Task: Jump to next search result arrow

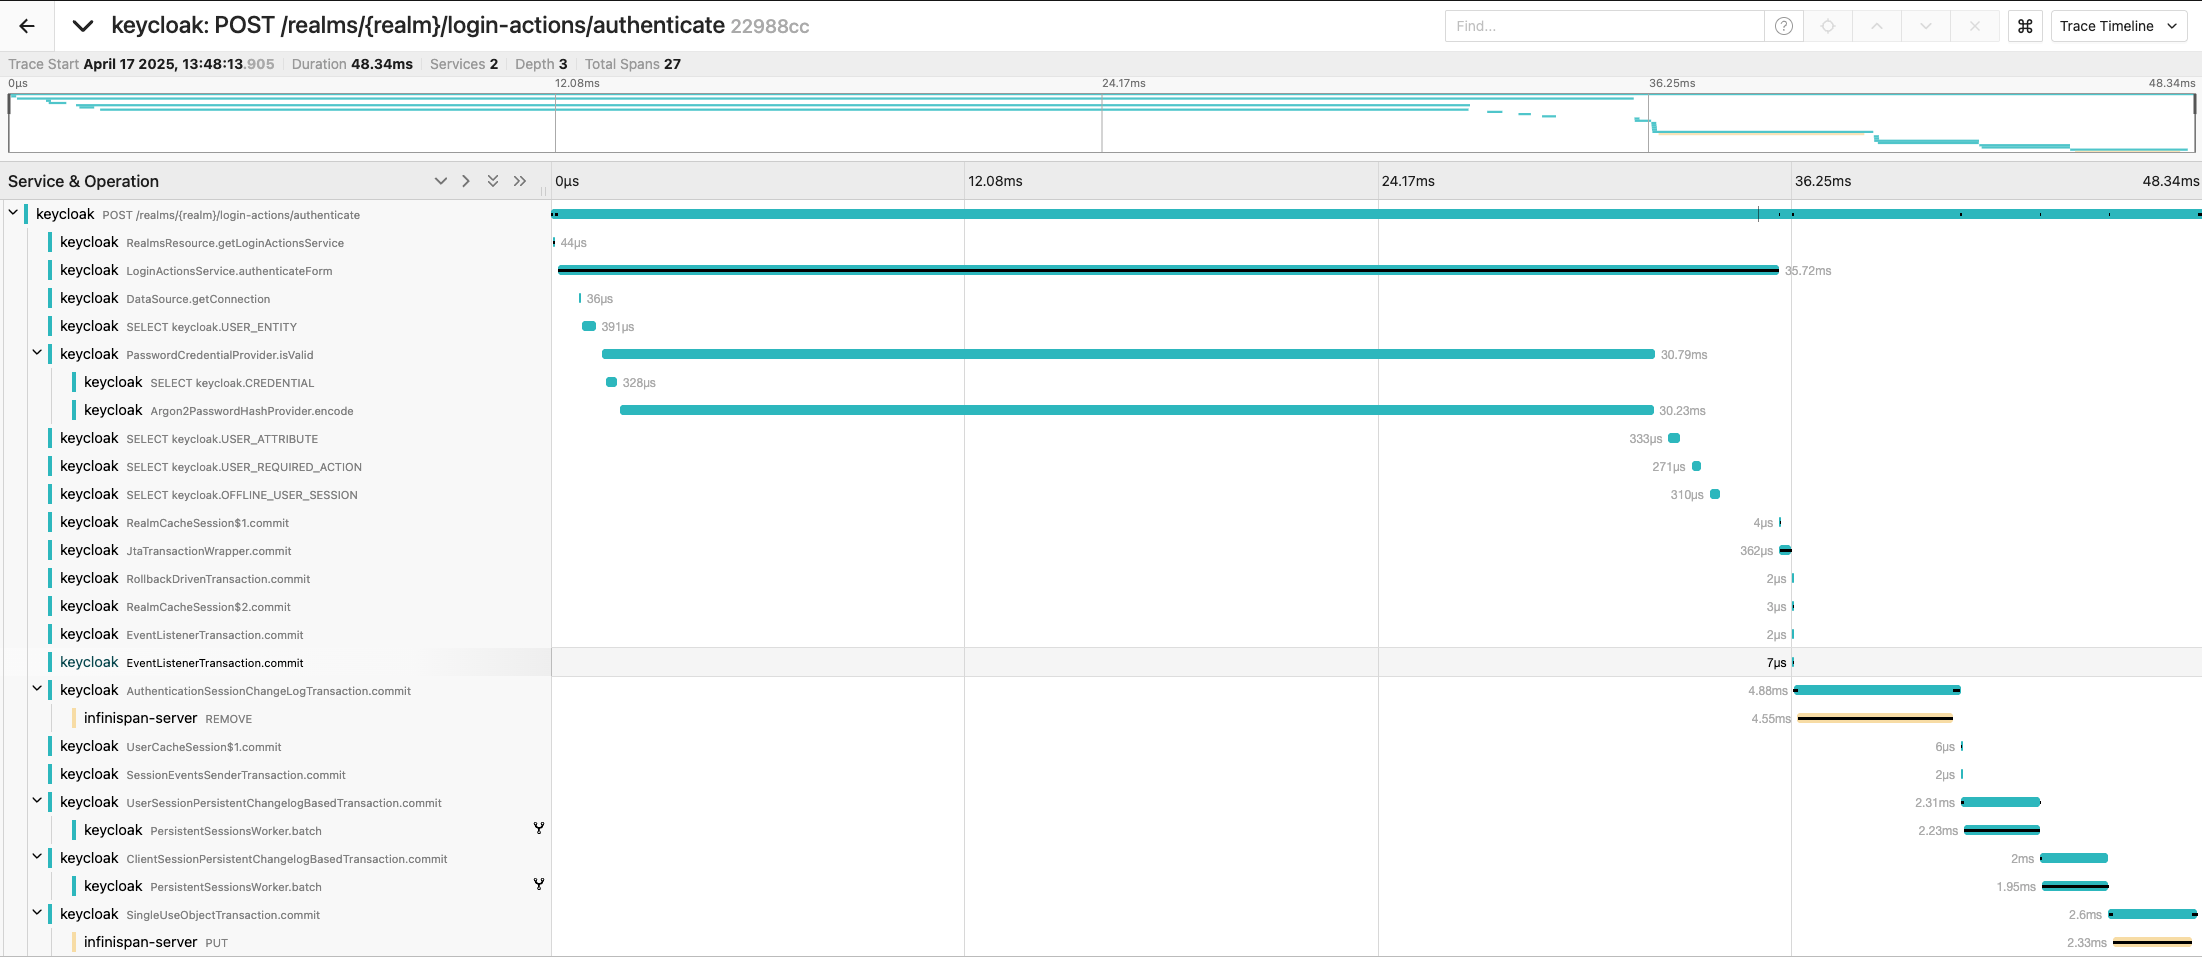Action: pos(1925,26)
